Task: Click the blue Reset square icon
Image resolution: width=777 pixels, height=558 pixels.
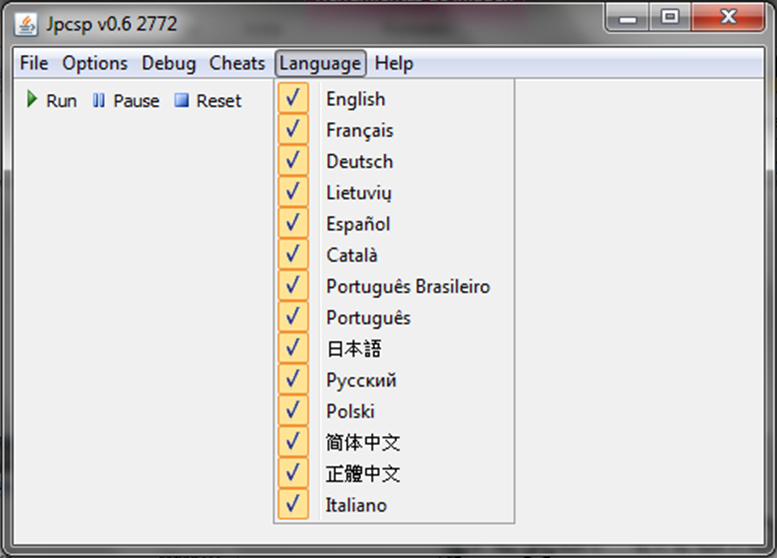Action: (181, 101)
